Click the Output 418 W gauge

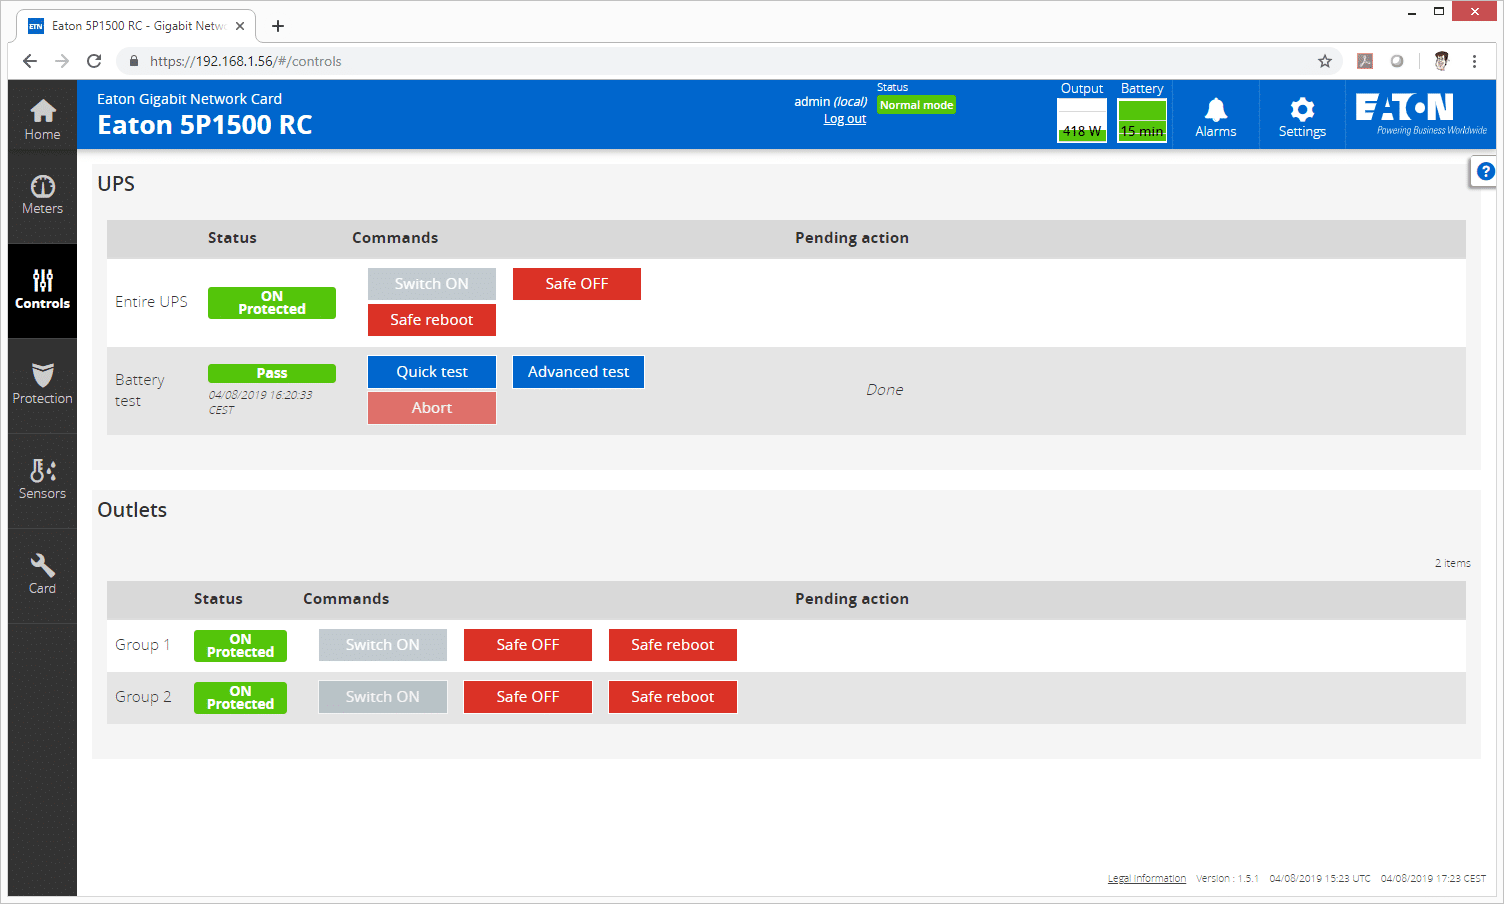tap(1082, 120)
